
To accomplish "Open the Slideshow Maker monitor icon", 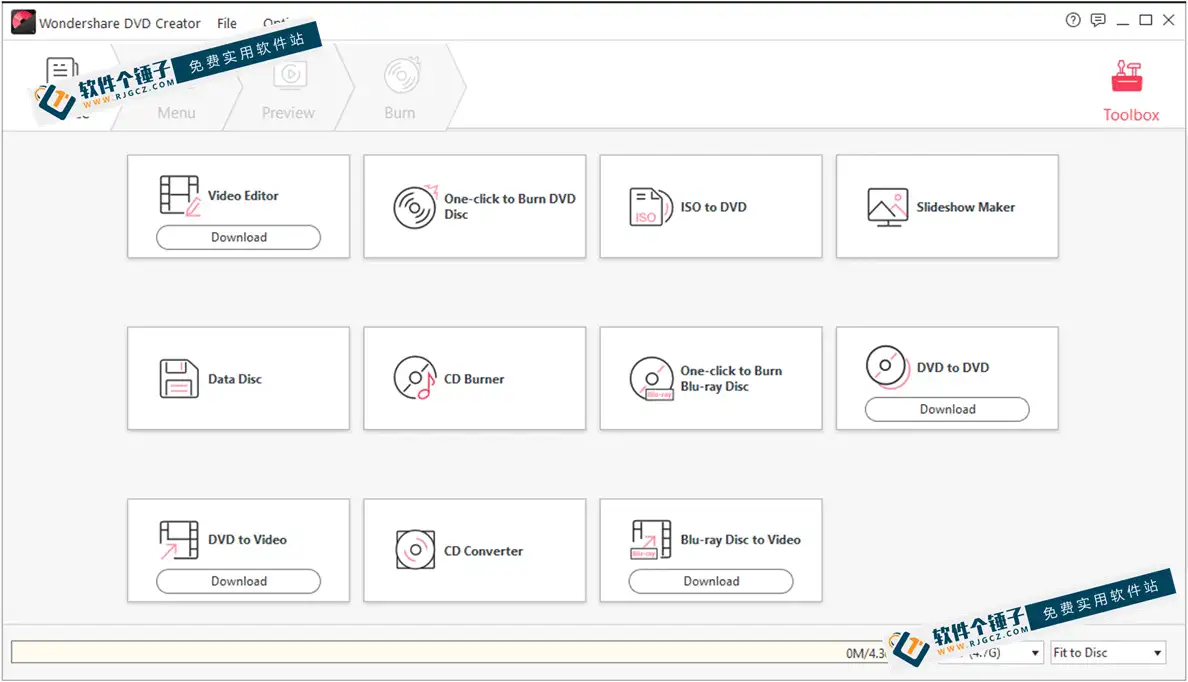I will pyautogui.click(x=887, y=207).
